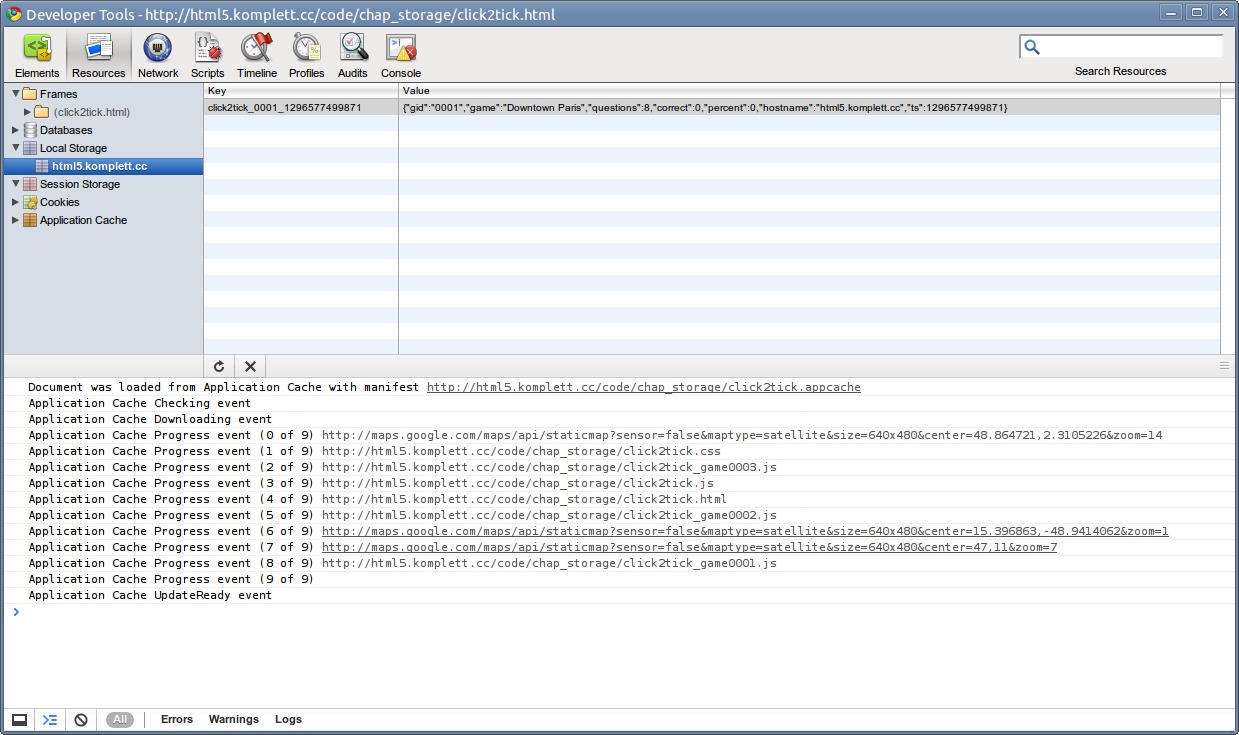The width and height of the screenshot is (1239, 735).
Task: Open the Elements panel
Action: [x=37, y=55]
